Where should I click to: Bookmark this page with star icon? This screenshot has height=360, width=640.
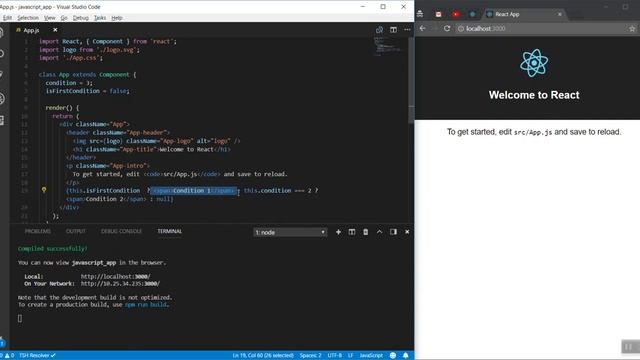click(632, 29)
